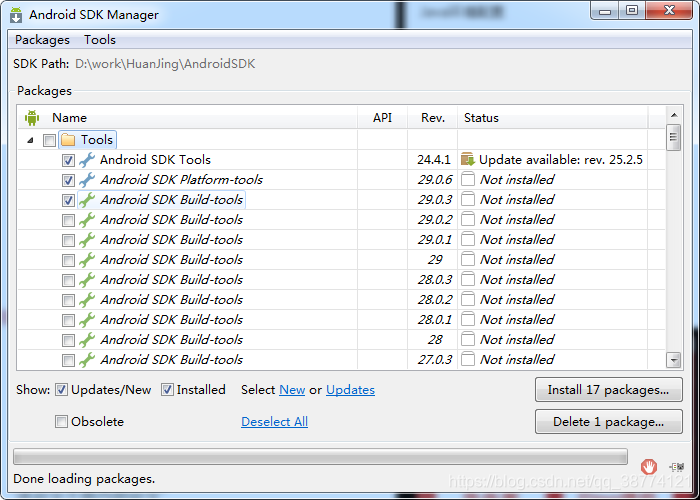
Task: Click the Tools folder label
Action: click(97, 140)
